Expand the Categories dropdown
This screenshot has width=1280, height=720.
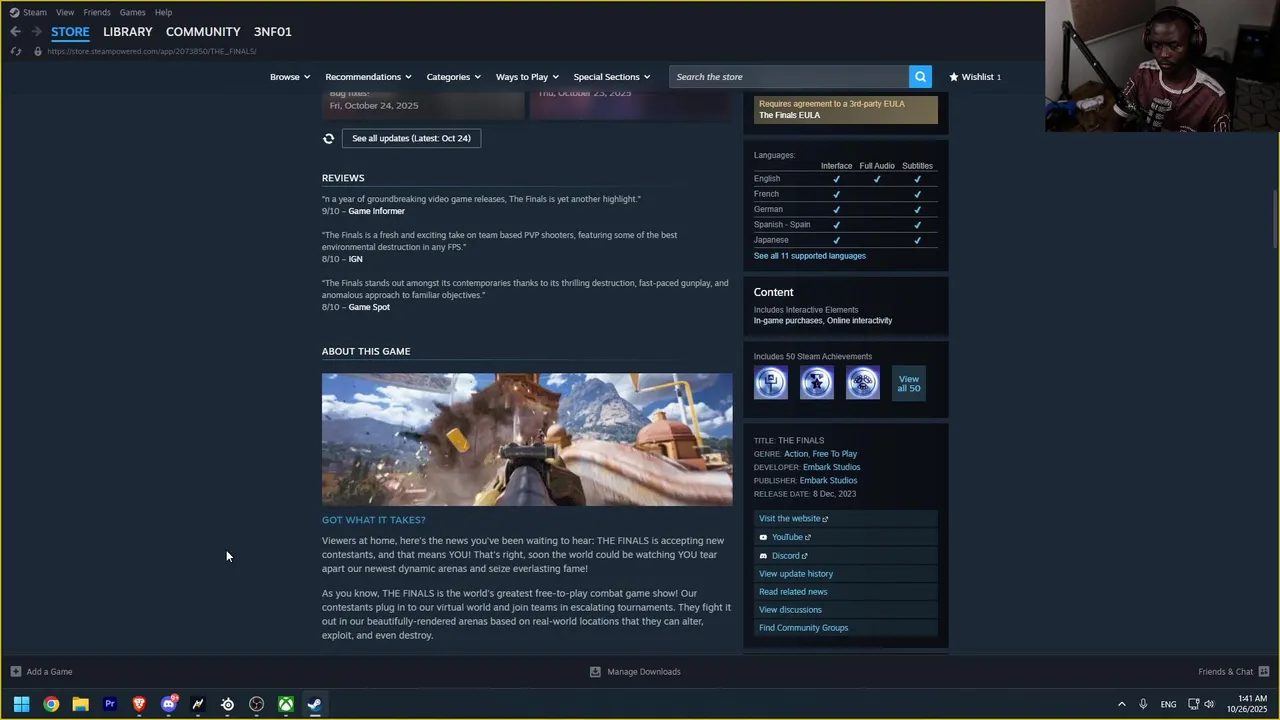click(x=453, y=77)
